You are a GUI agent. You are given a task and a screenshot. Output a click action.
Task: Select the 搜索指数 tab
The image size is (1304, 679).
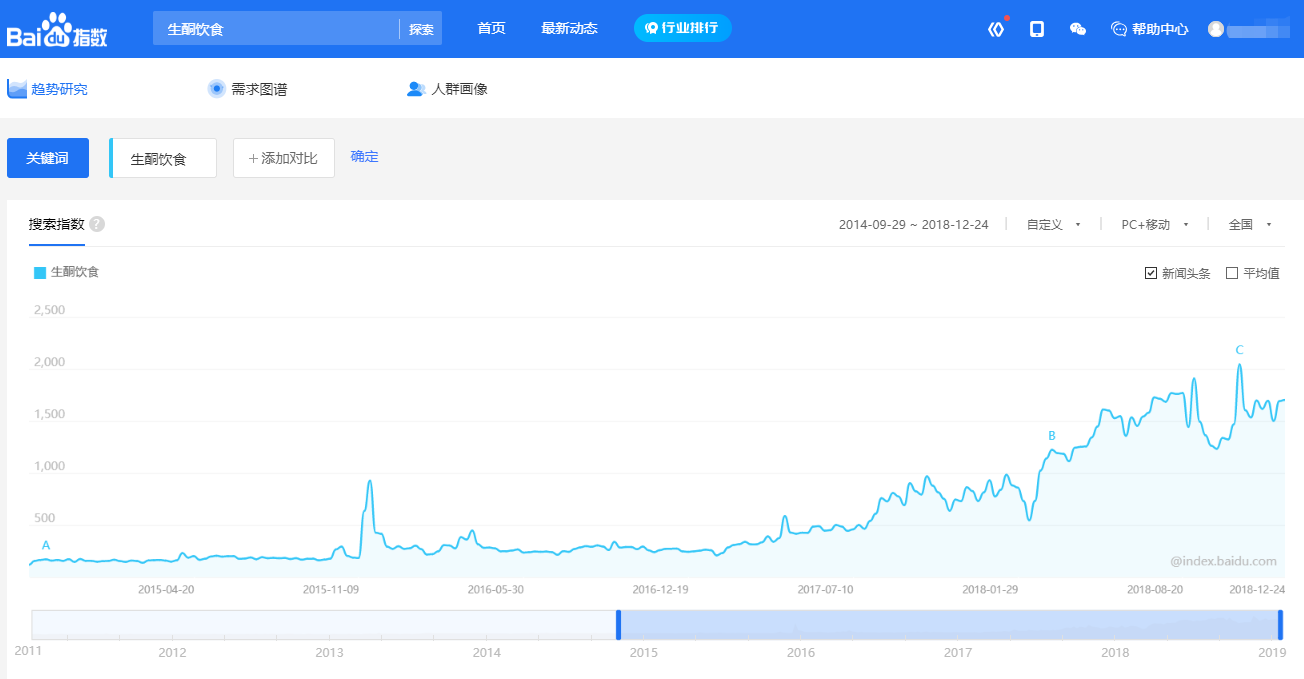pyautogui.click(x=57, y=224)
